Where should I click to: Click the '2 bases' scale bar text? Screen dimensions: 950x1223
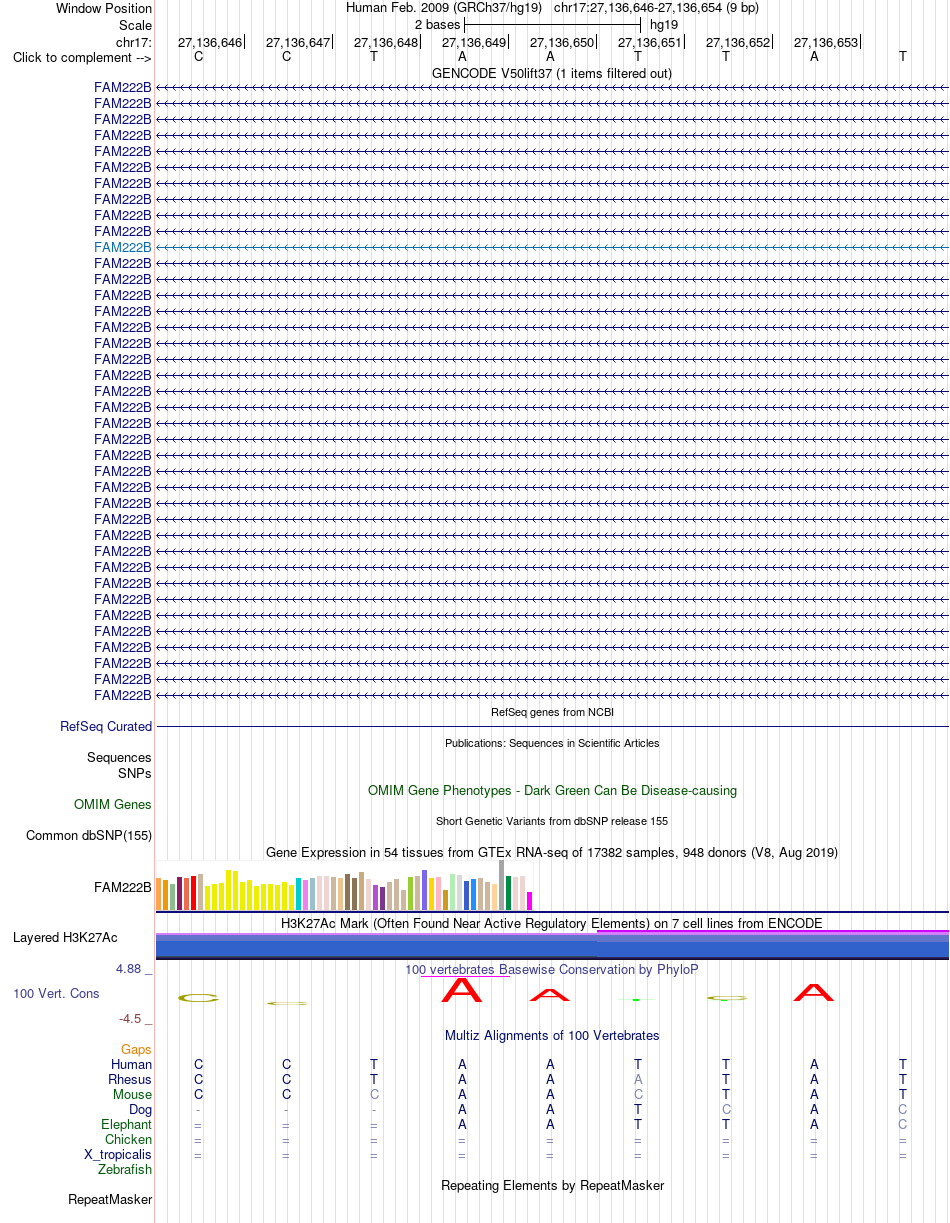click(437, 24)
